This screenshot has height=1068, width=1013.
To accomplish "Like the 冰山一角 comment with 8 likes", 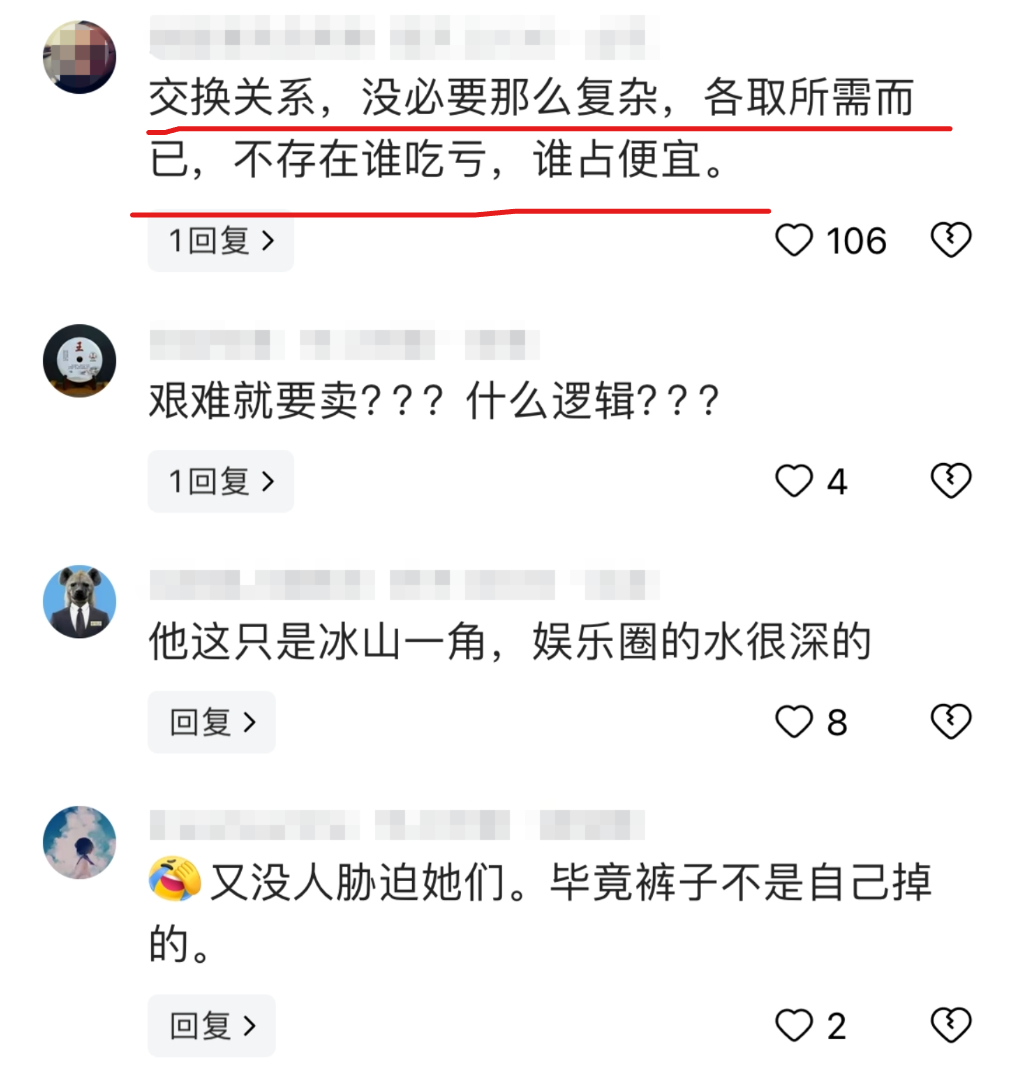I will [x=794, y=721].
